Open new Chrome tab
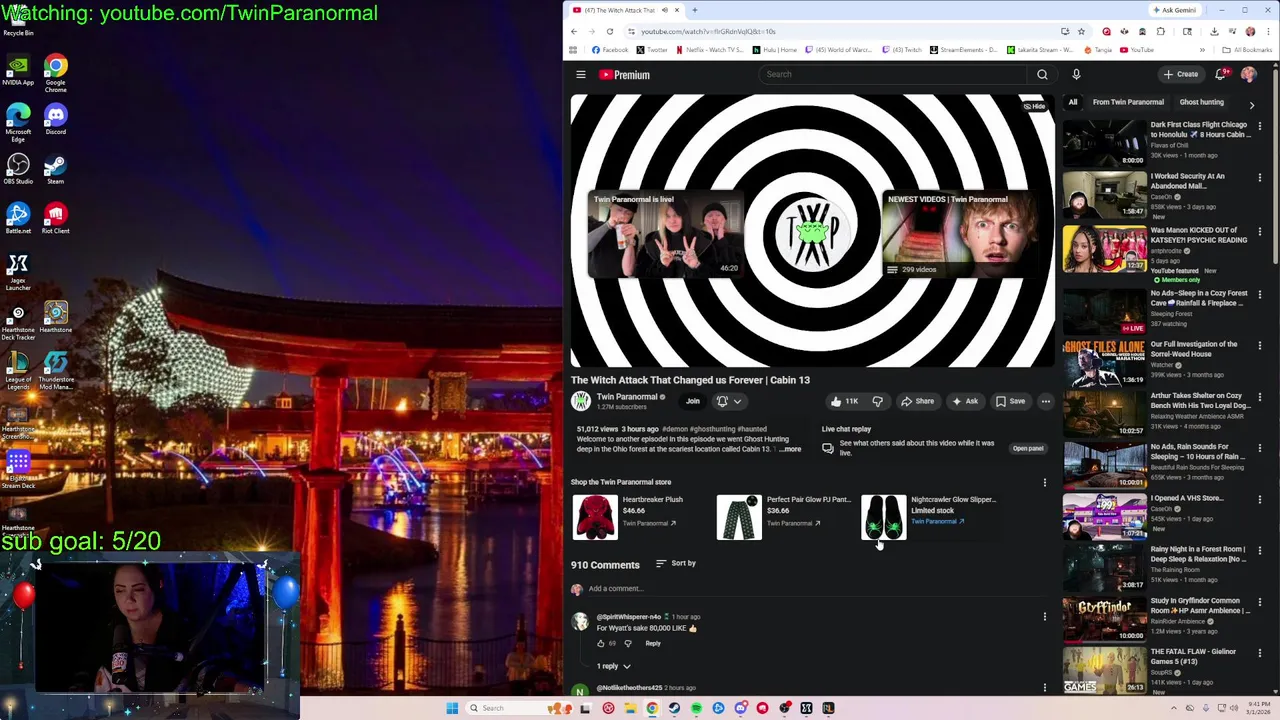The height and width of the screenshot is (720, 1280). pyautogui.click(x=695, y=10)
